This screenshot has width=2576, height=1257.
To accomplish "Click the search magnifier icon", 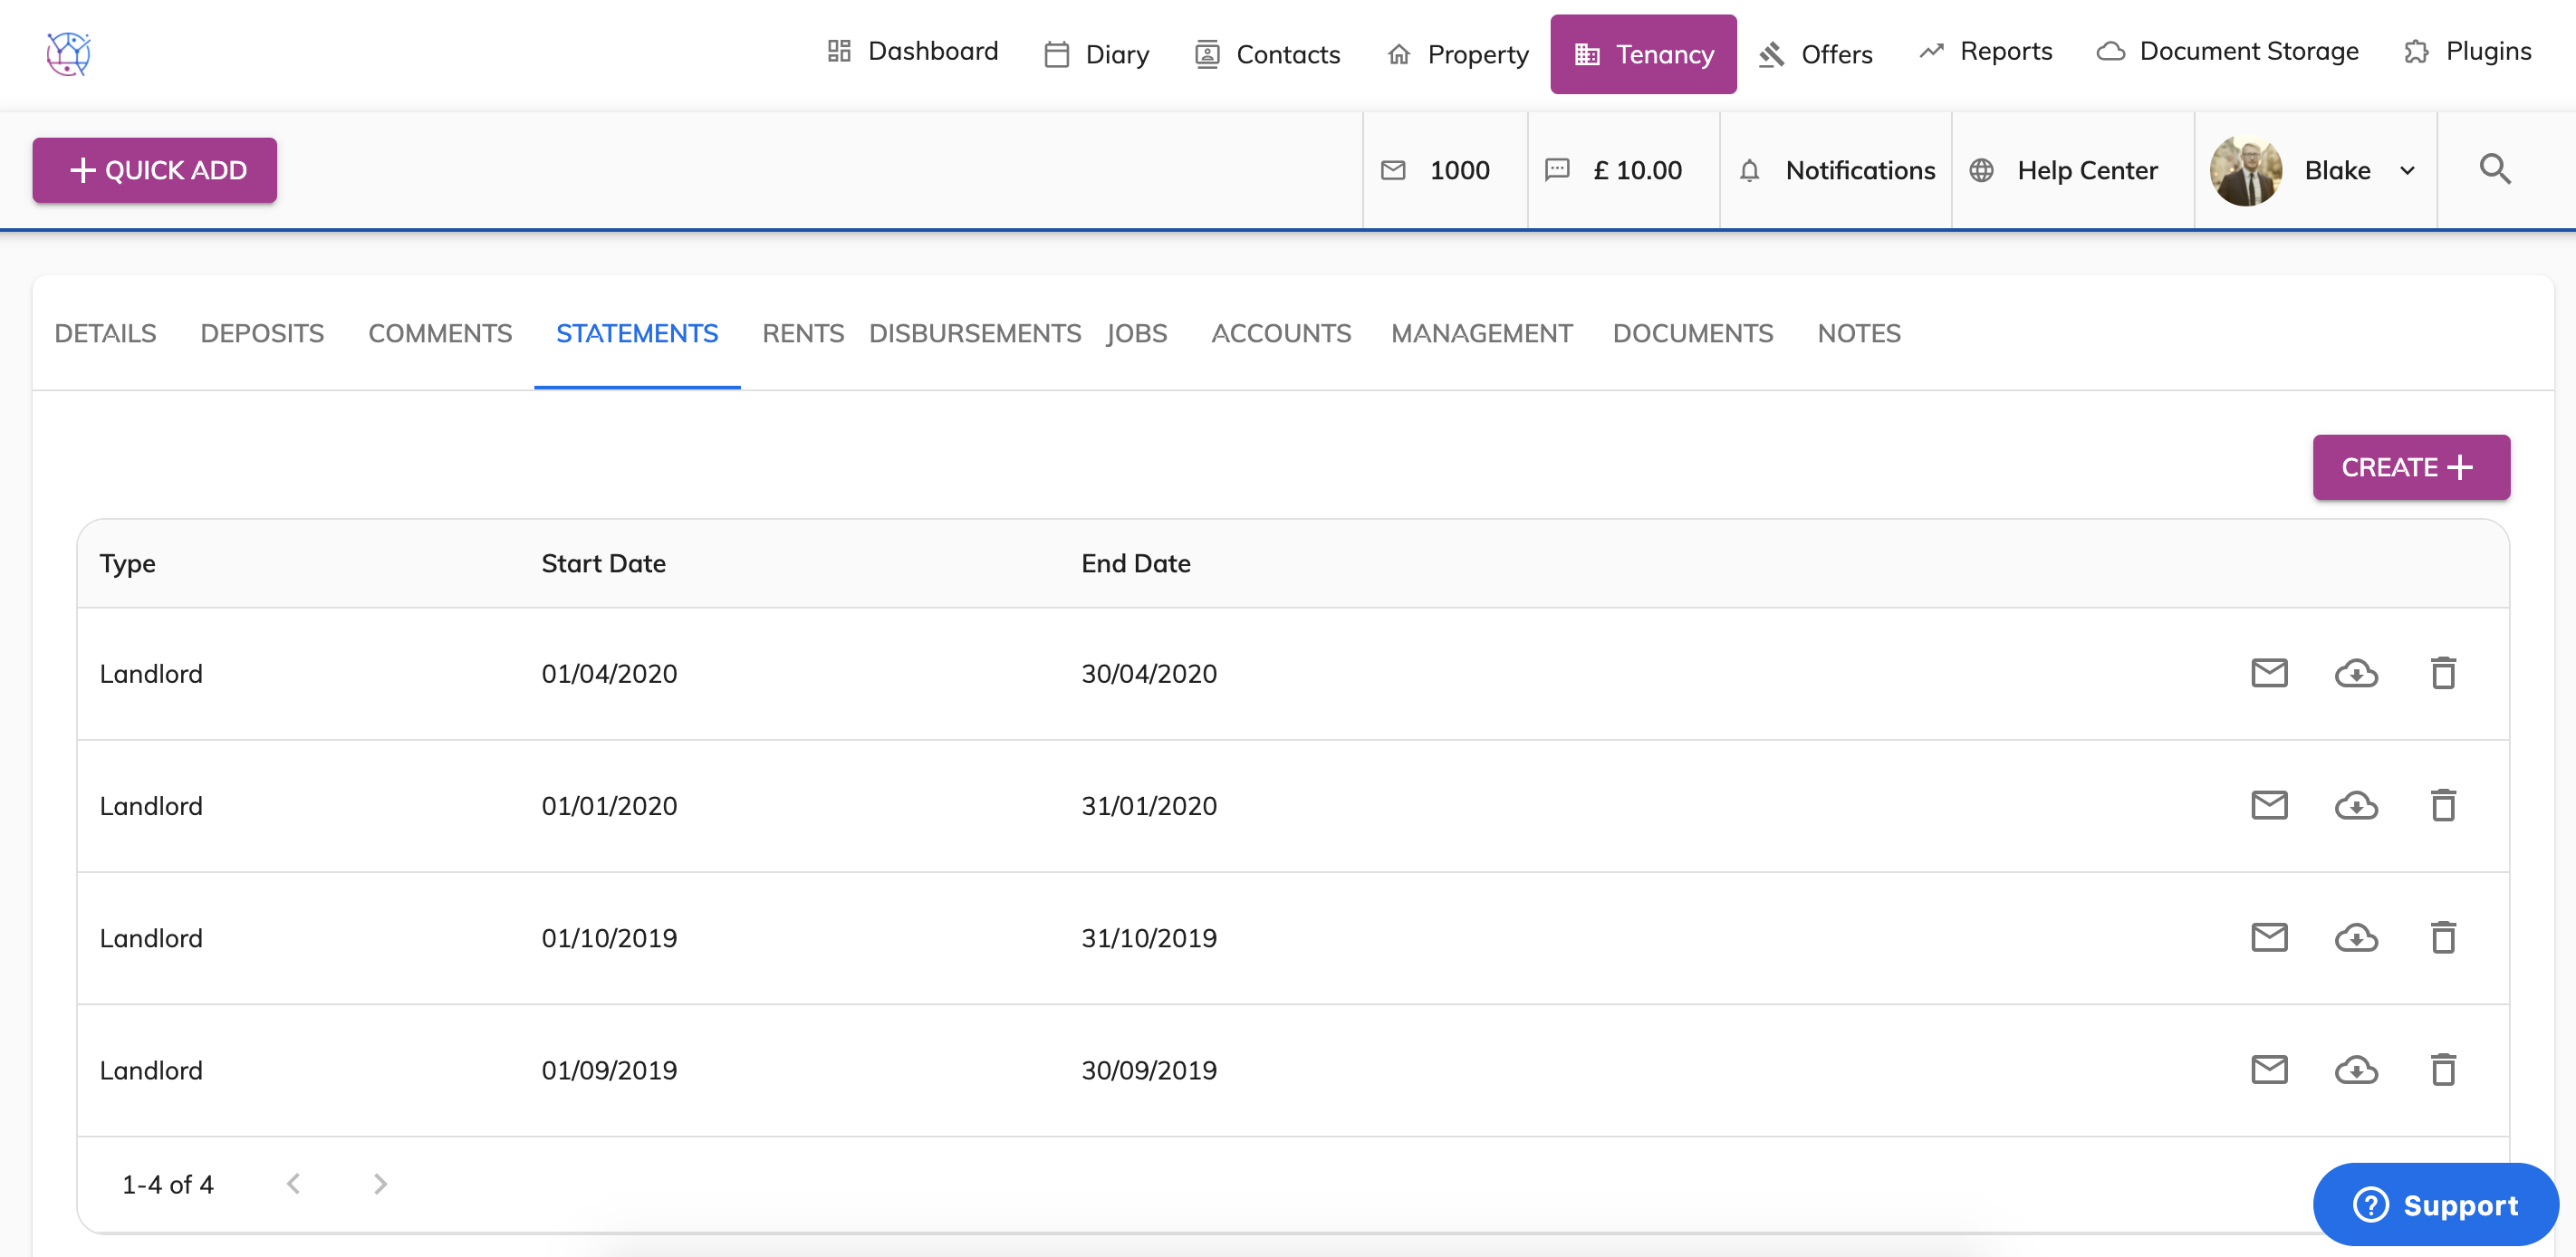I will pyautogui.click(x=2495, y=170).
